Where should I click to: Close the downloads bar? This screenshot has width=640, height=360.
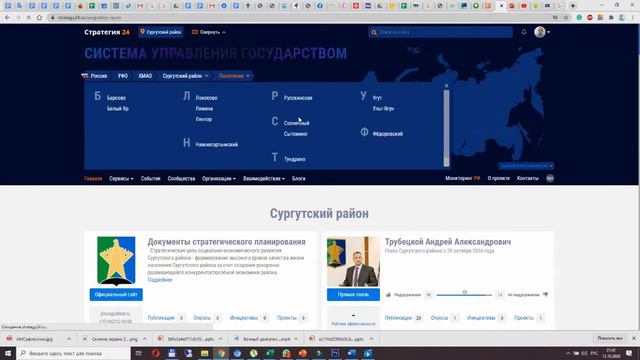pos(633,338)
